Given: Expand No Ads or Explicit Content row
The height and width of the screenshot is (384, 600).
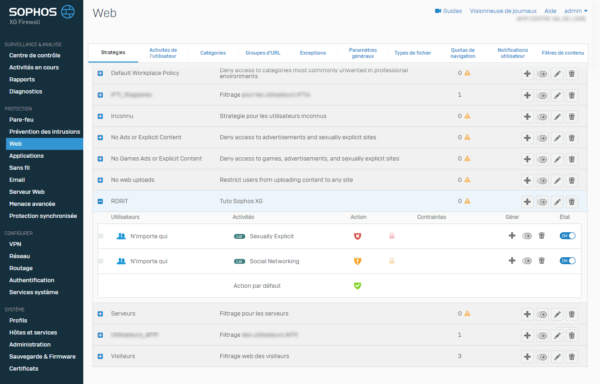Looking at the screenshot, I should click(x=100, y=137).
